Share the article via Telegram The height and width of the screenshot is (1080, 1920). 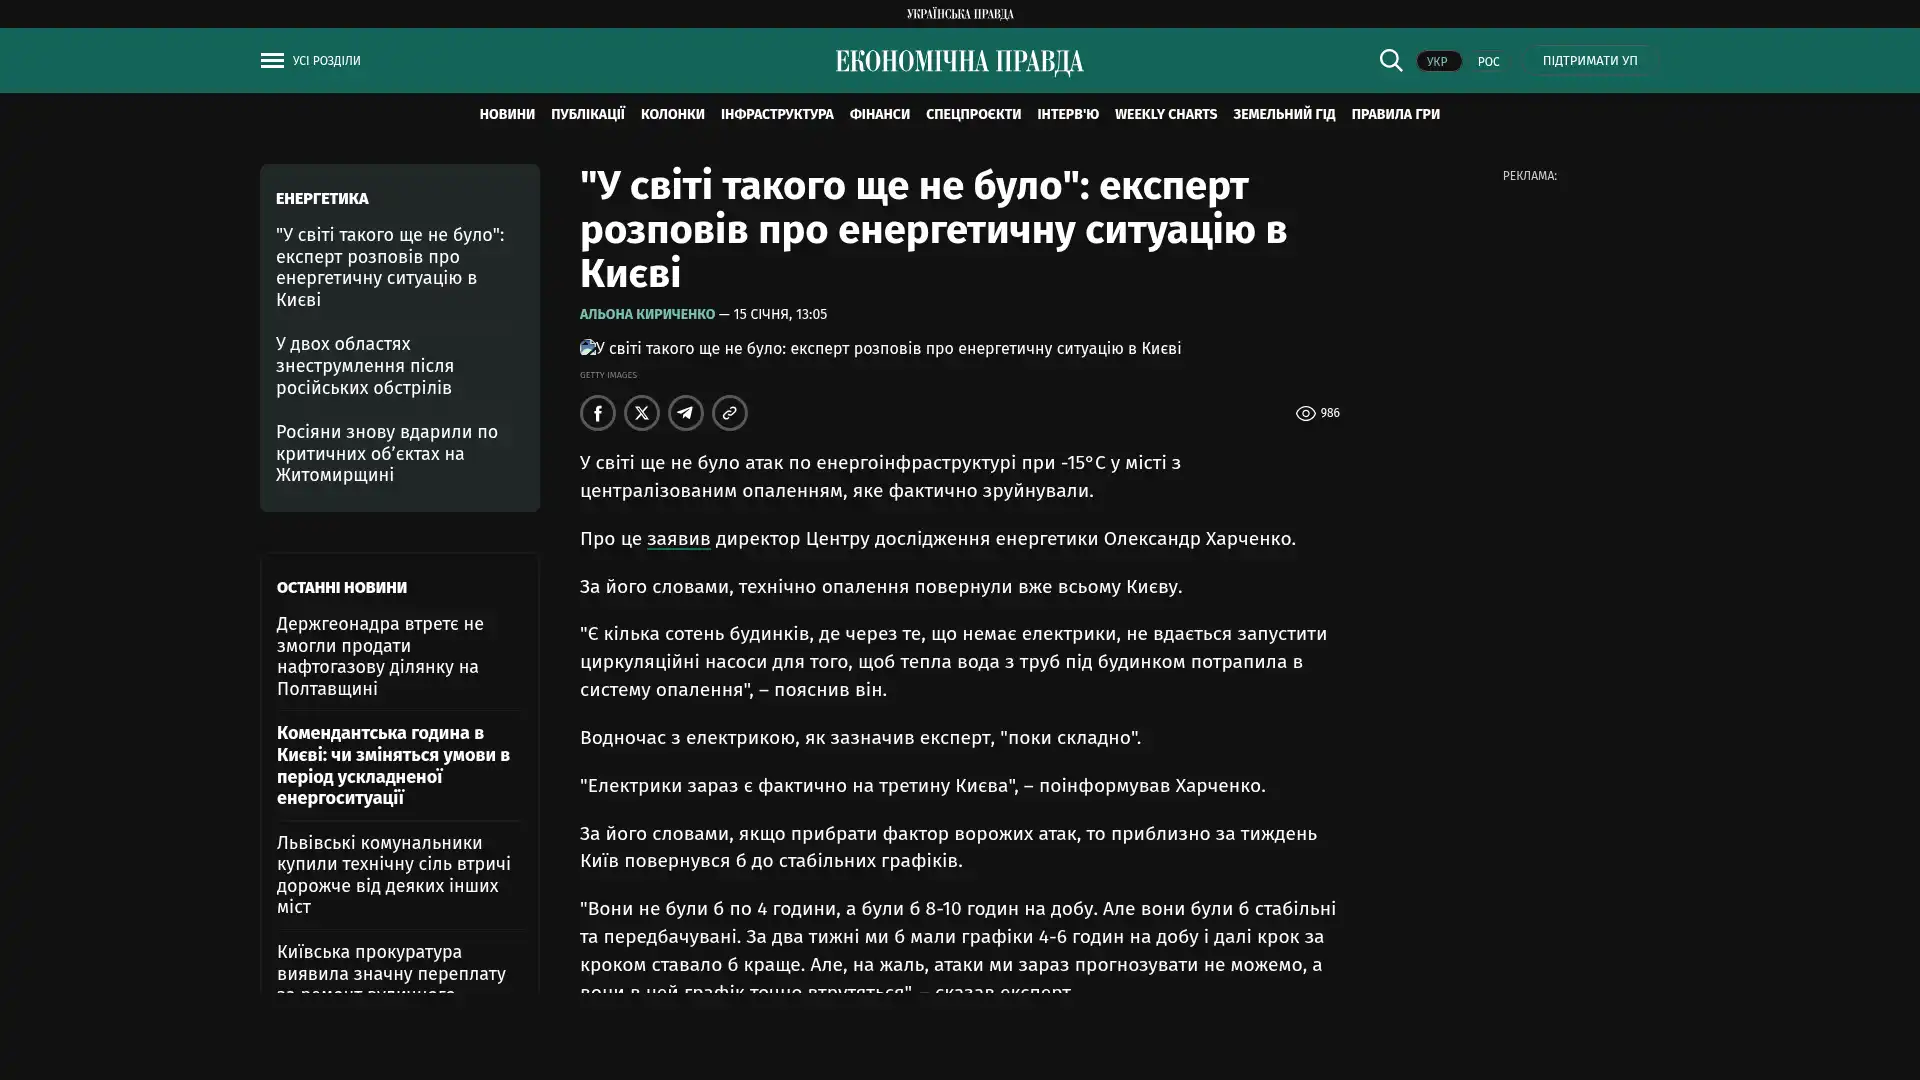point(685,413)
